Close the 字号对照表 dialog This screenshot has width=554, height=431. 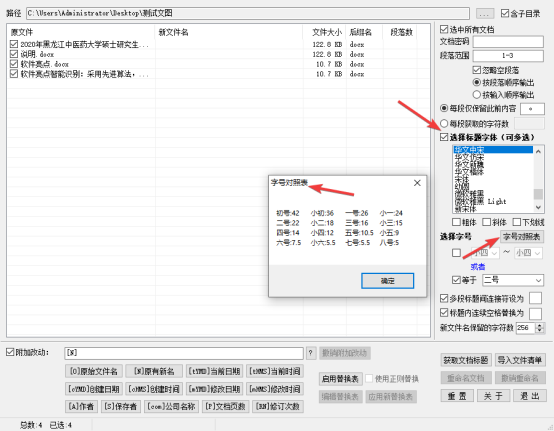click(417, 183)
